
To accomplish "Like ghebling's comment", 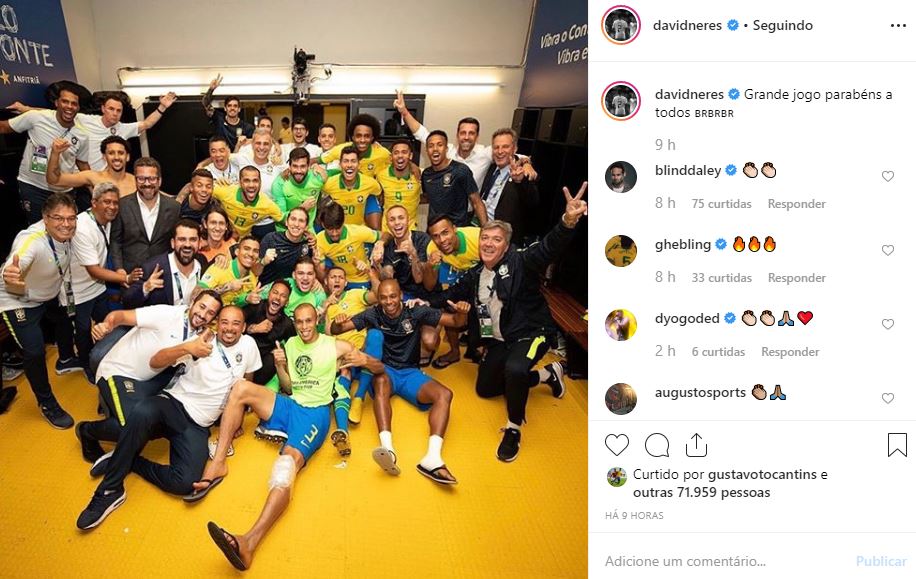I will coord(888,250).
